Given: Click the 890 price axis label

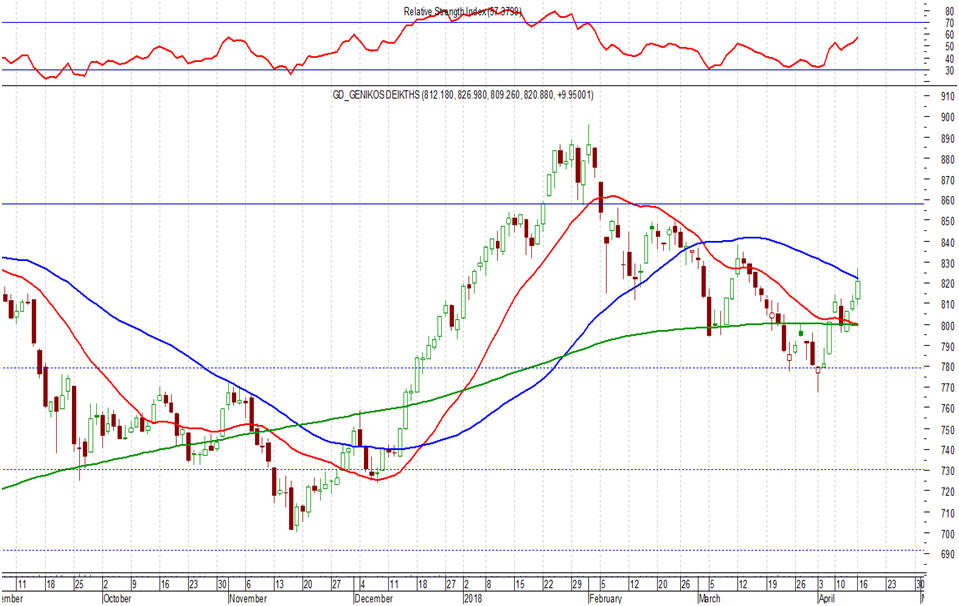Looking at the screenshot, I should (947, 138).
